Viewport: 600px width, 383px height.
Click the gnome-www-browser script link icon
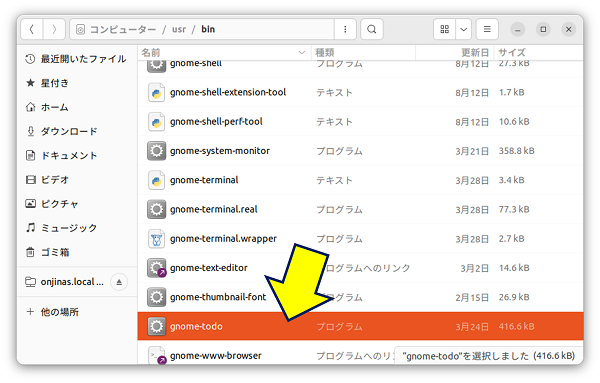[x=157, y=355]
